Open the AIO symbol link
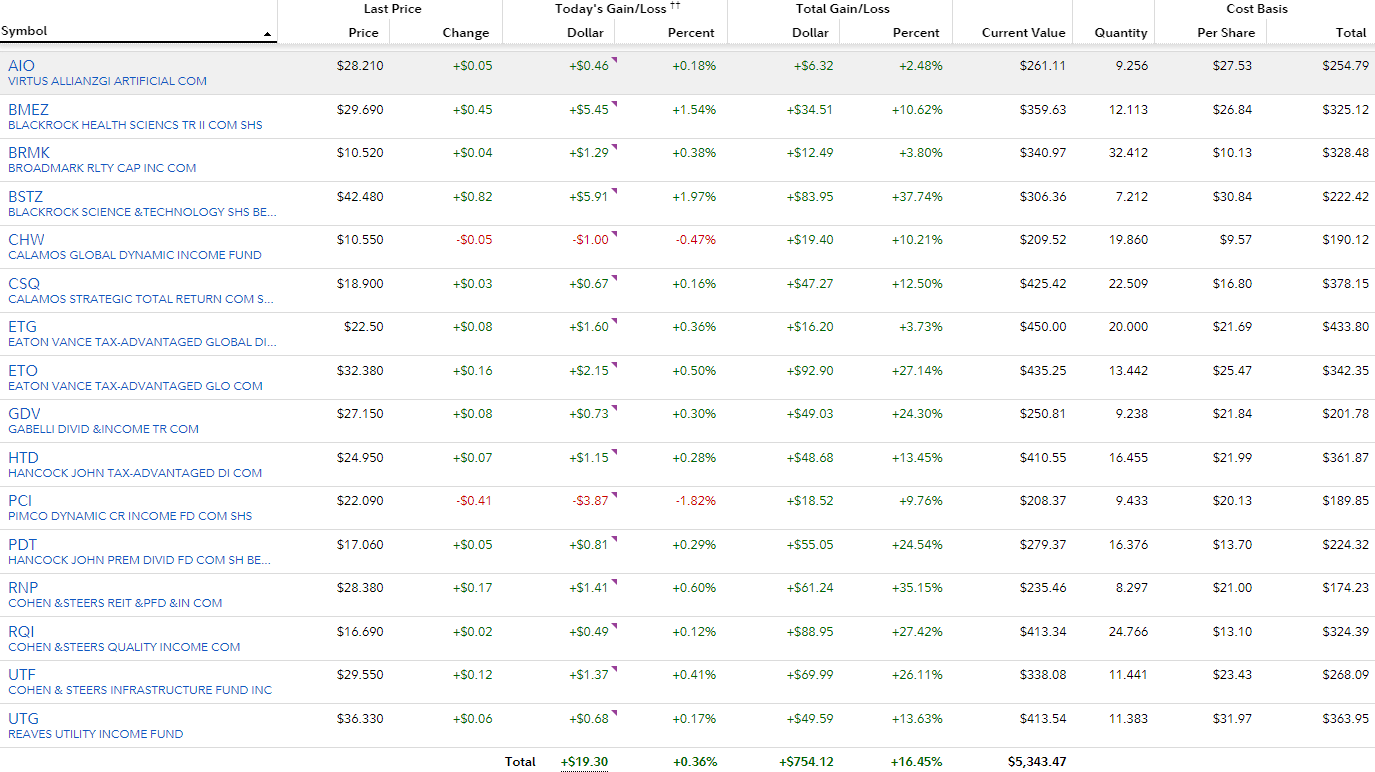The image size is (1375, 772). [x=21, y=66]
